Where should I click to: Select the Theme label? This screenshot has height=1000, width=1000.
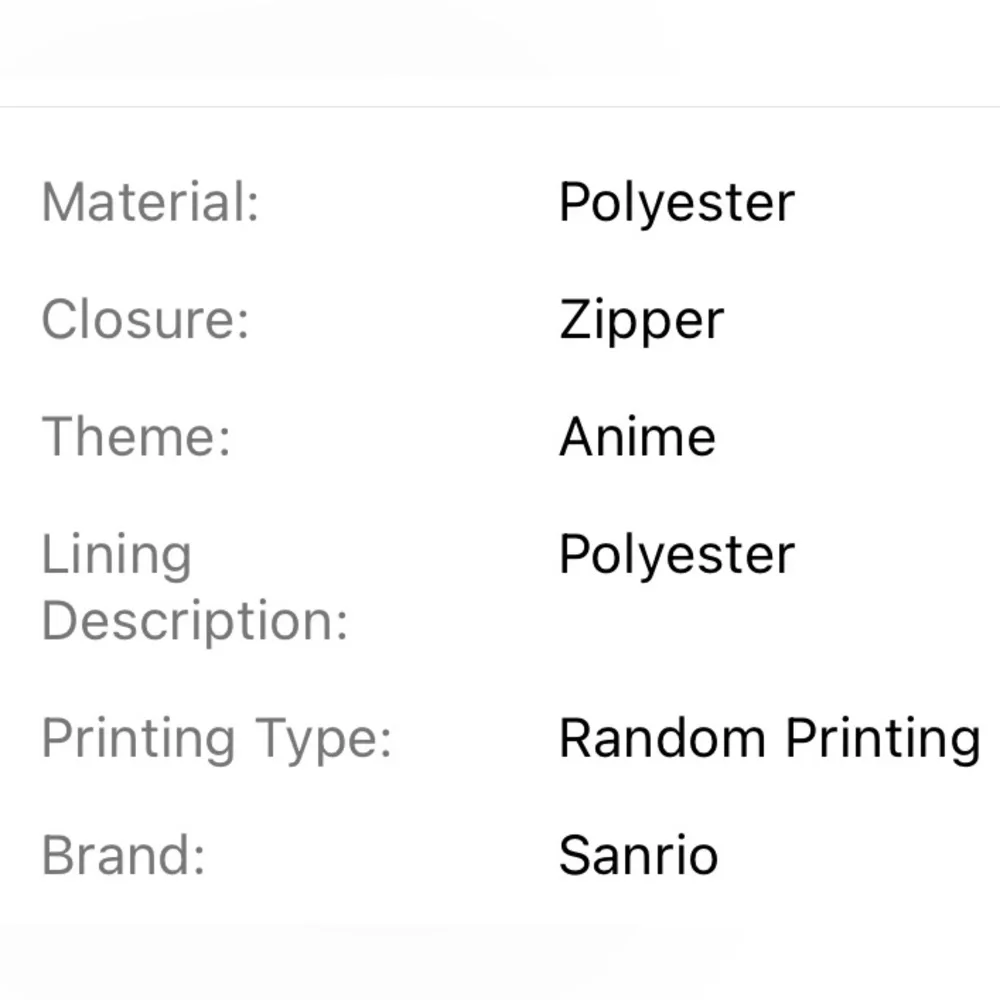136,437
